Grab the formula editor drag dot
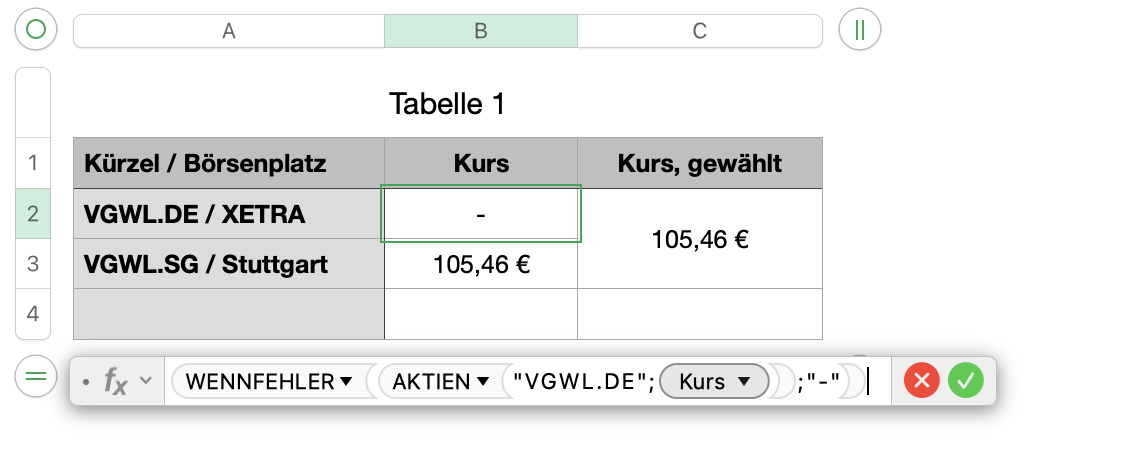 click(x=87, y=381)
